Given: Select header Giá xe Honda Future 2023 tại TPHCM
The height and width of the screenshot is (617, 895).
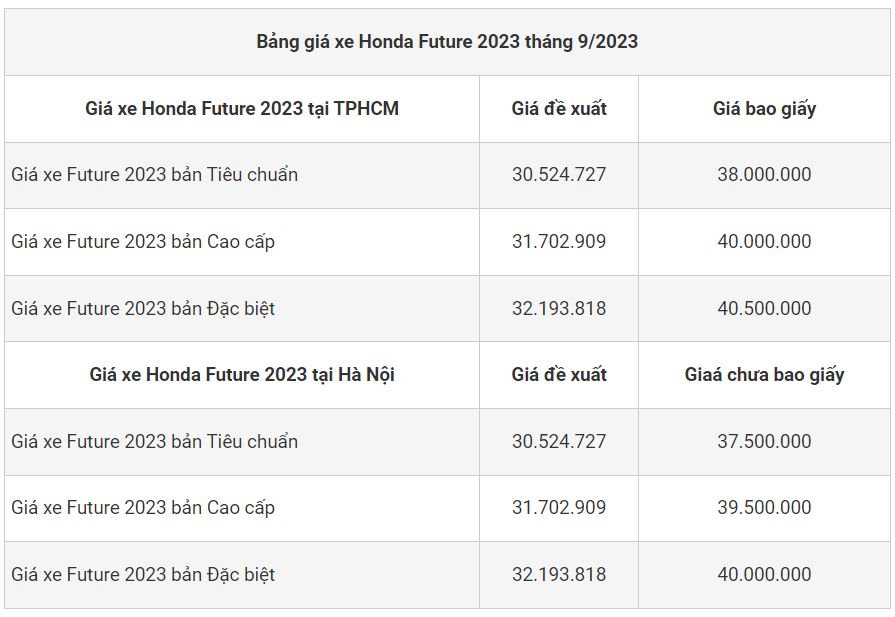Looking at the screenshot, I should 242,108.
